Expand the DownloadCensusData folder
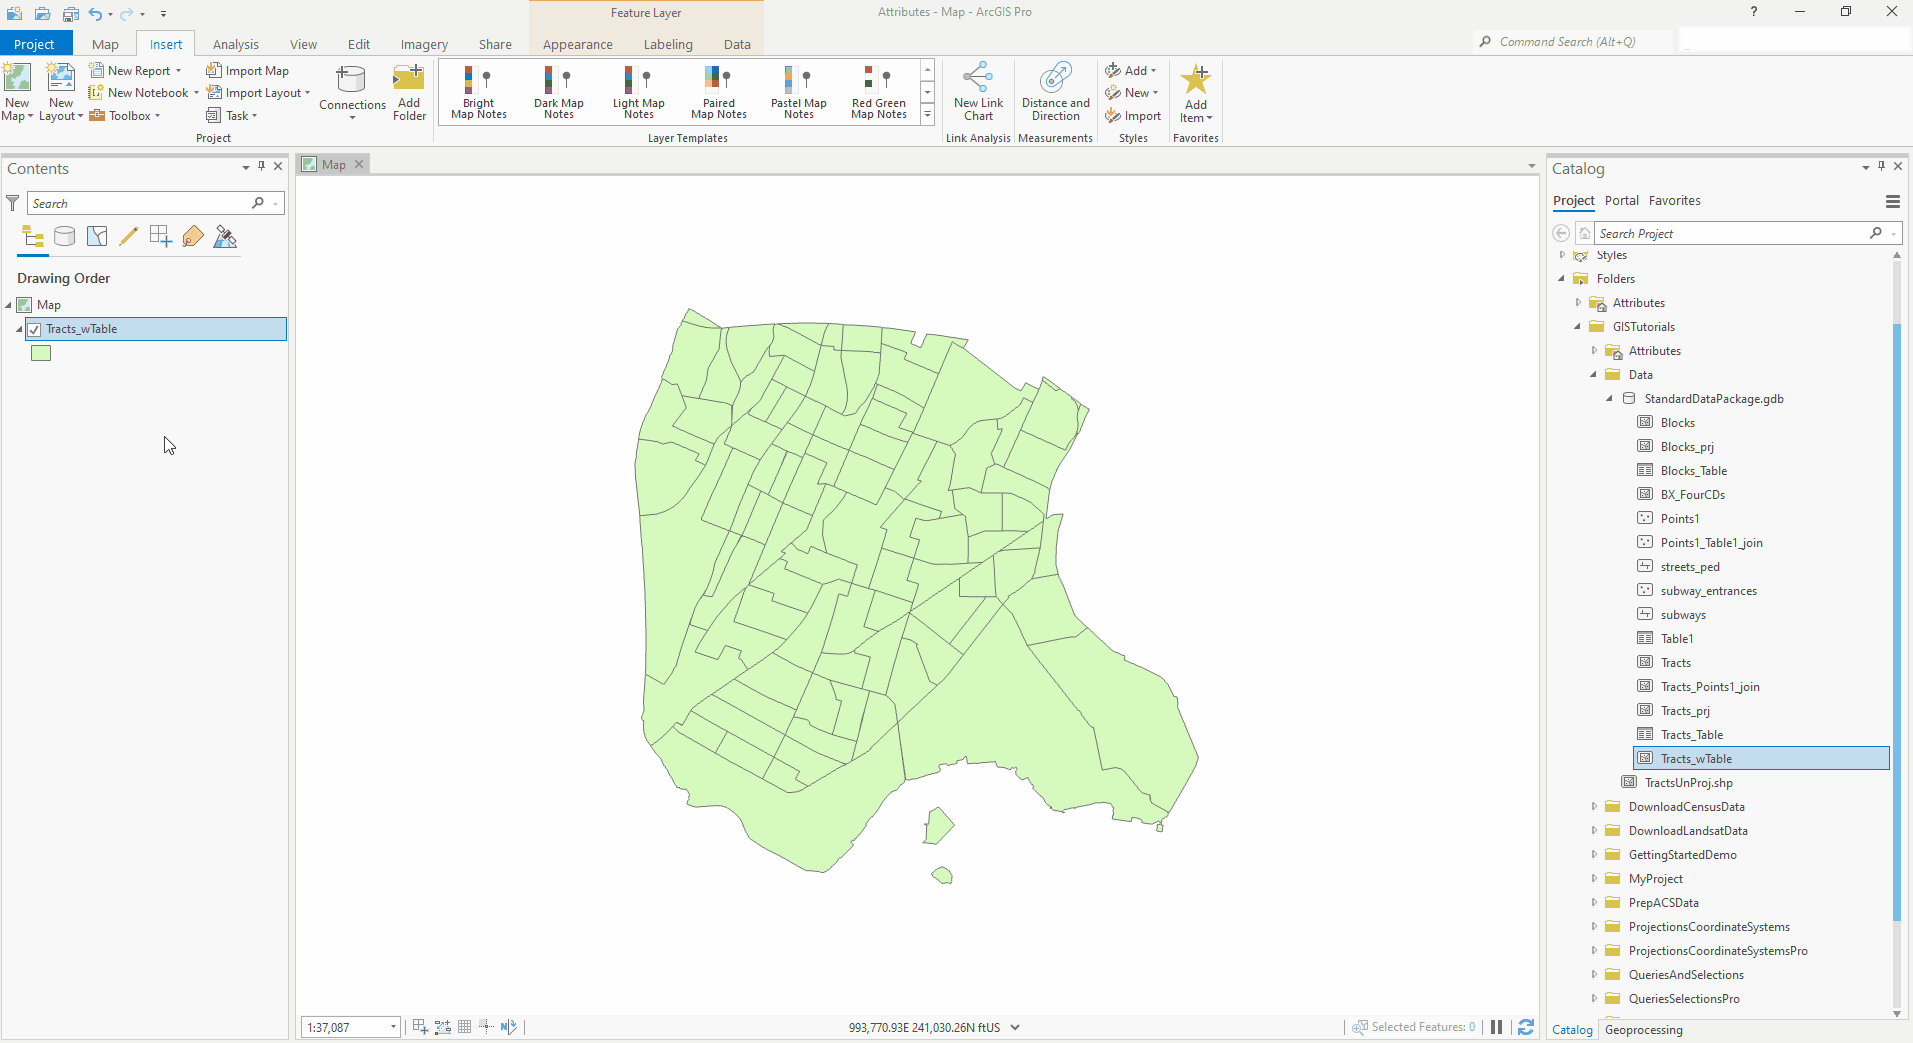This screenshot has height=1043, width=1913. [x=1594, y=806]
